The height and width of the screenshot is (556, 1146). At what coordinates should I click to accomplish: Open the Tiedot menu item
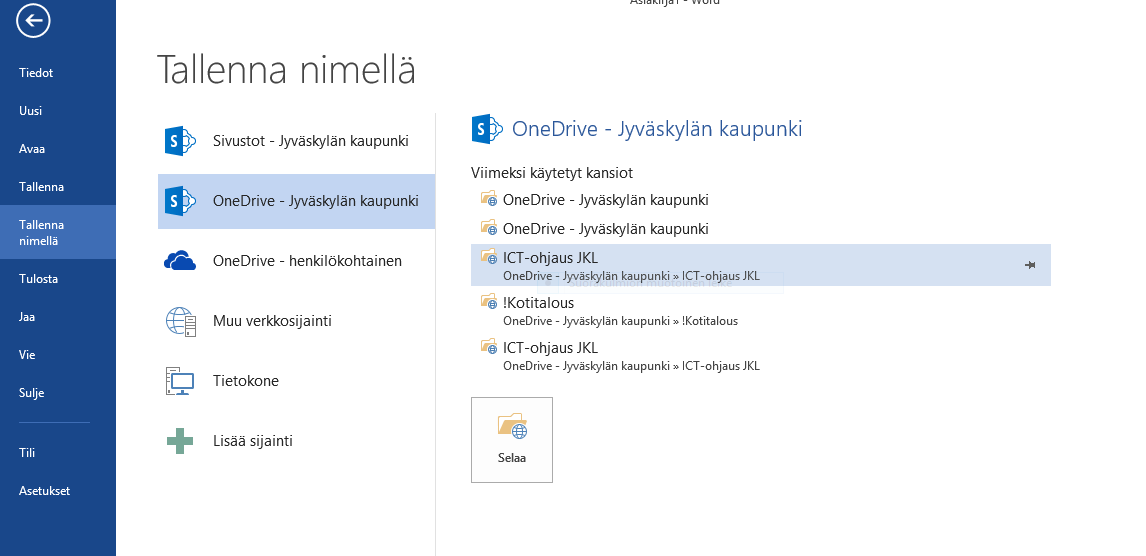[x=36, y=73]
